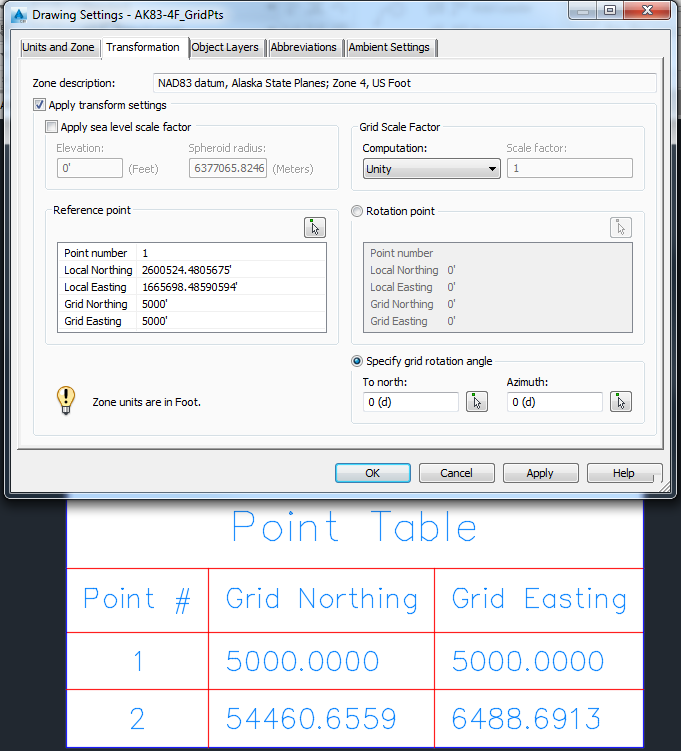The height and width of the screenshot is (751, 681).
Task: Click point 1 row number cell
Action: (x=138, y=661)
